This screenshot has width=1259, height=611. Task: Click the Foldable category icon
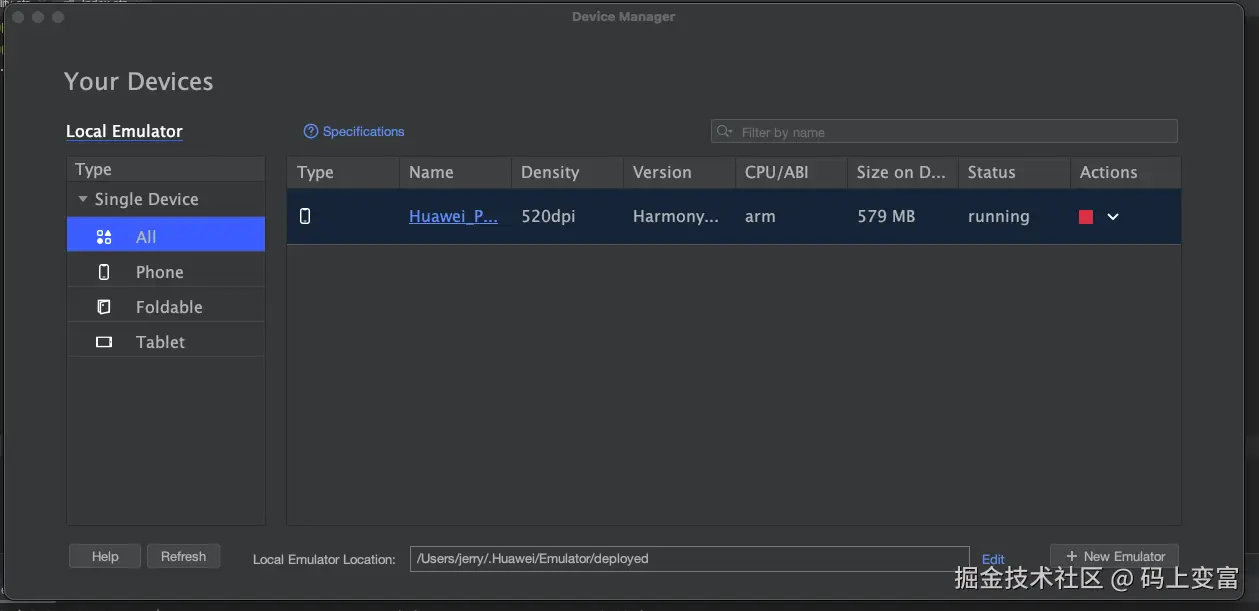click(104, 307)
